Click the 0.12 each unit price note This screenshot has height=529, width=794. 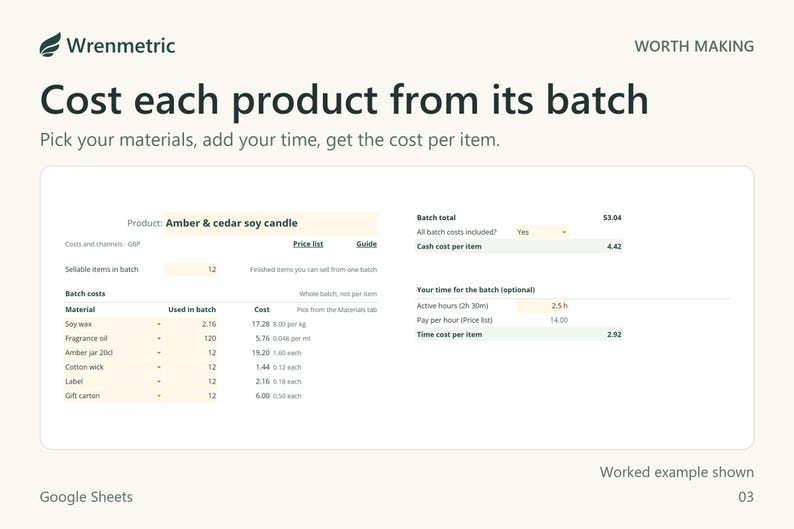point(287,368)
